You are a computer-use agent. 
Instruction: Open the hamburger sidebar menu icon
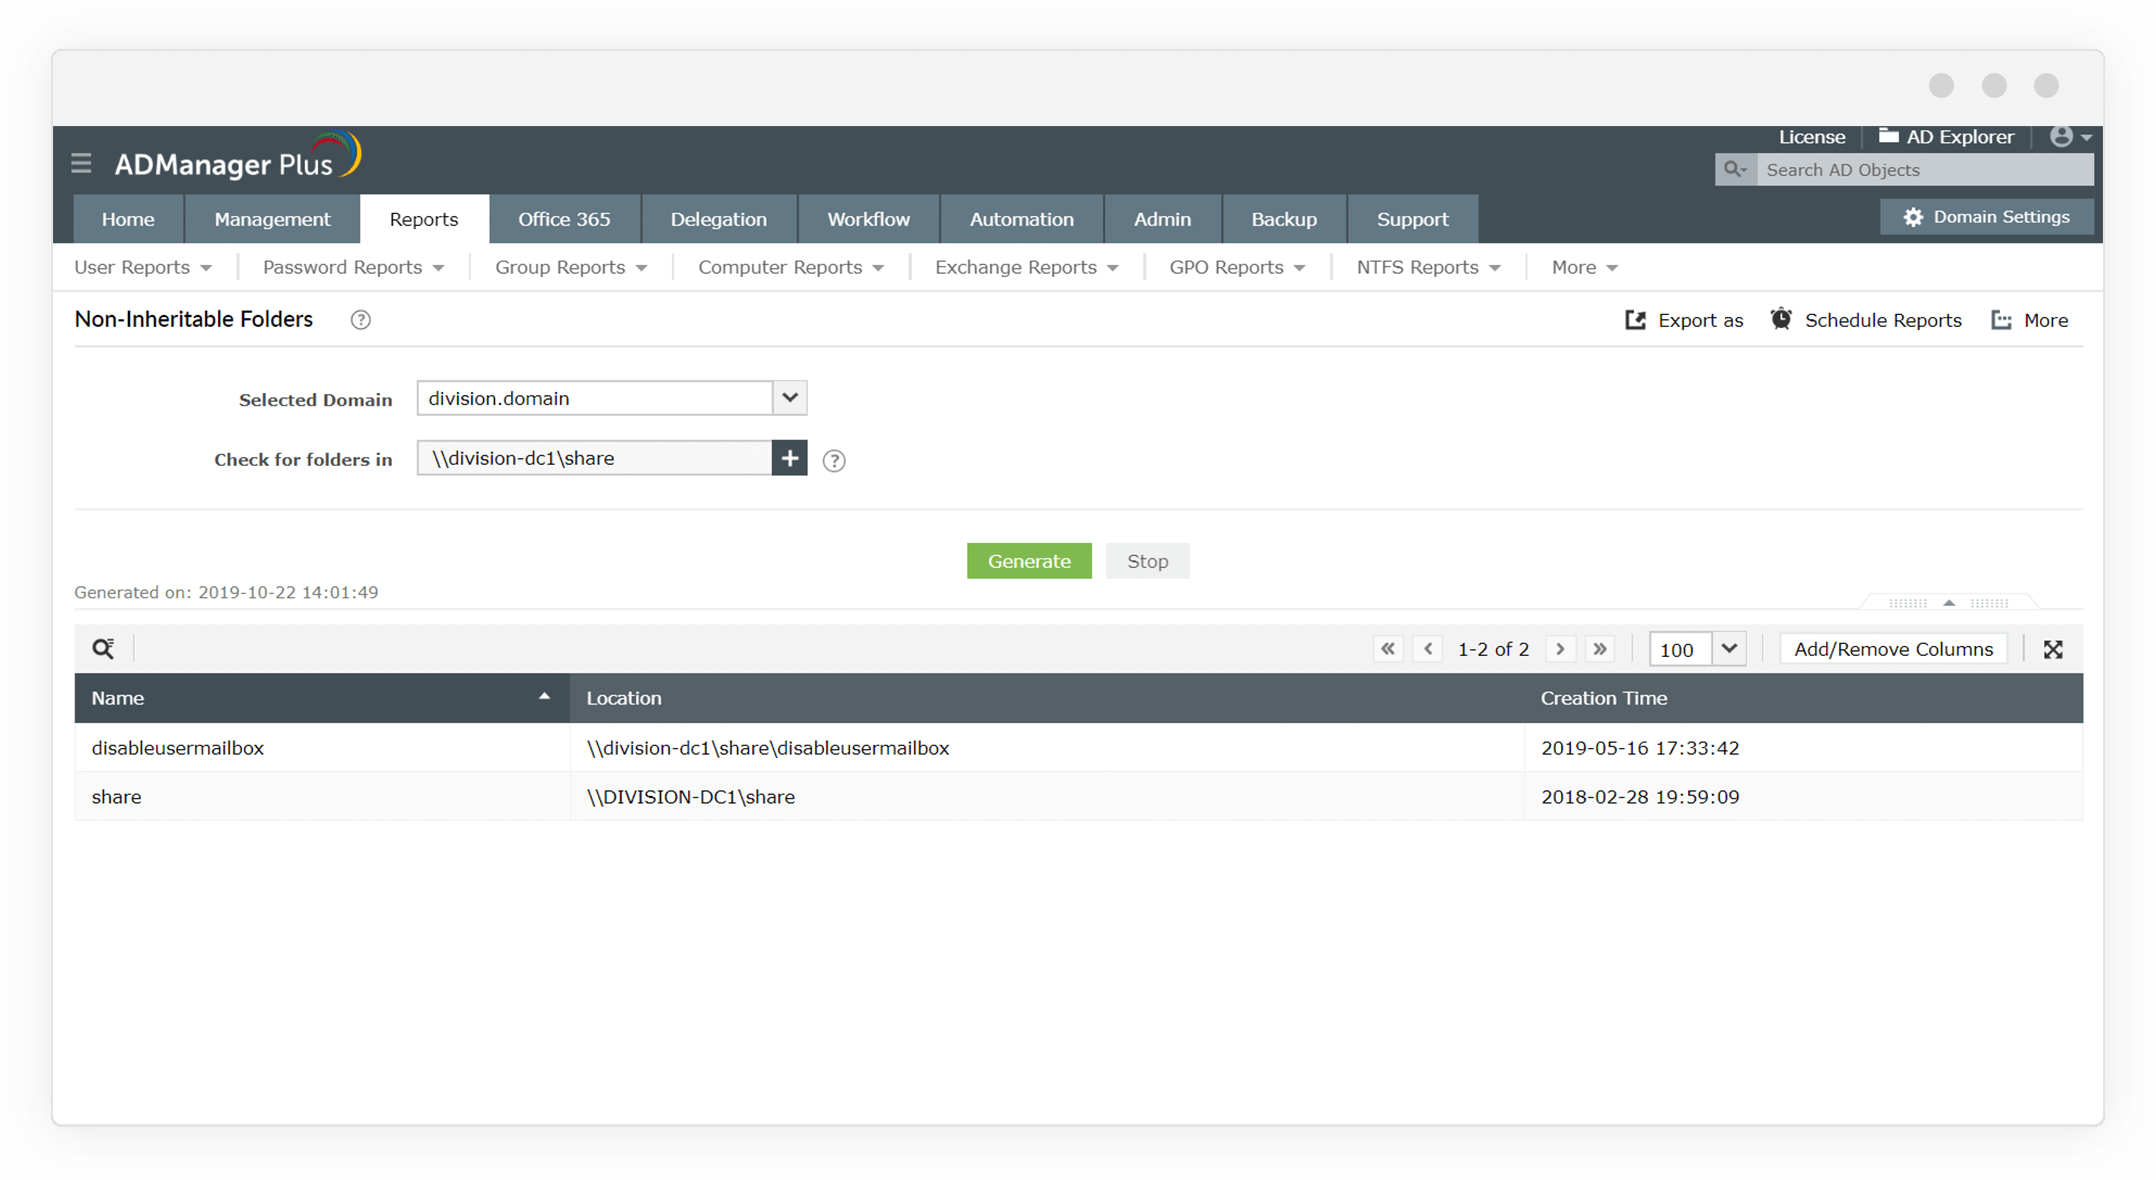tap(81, 163)
